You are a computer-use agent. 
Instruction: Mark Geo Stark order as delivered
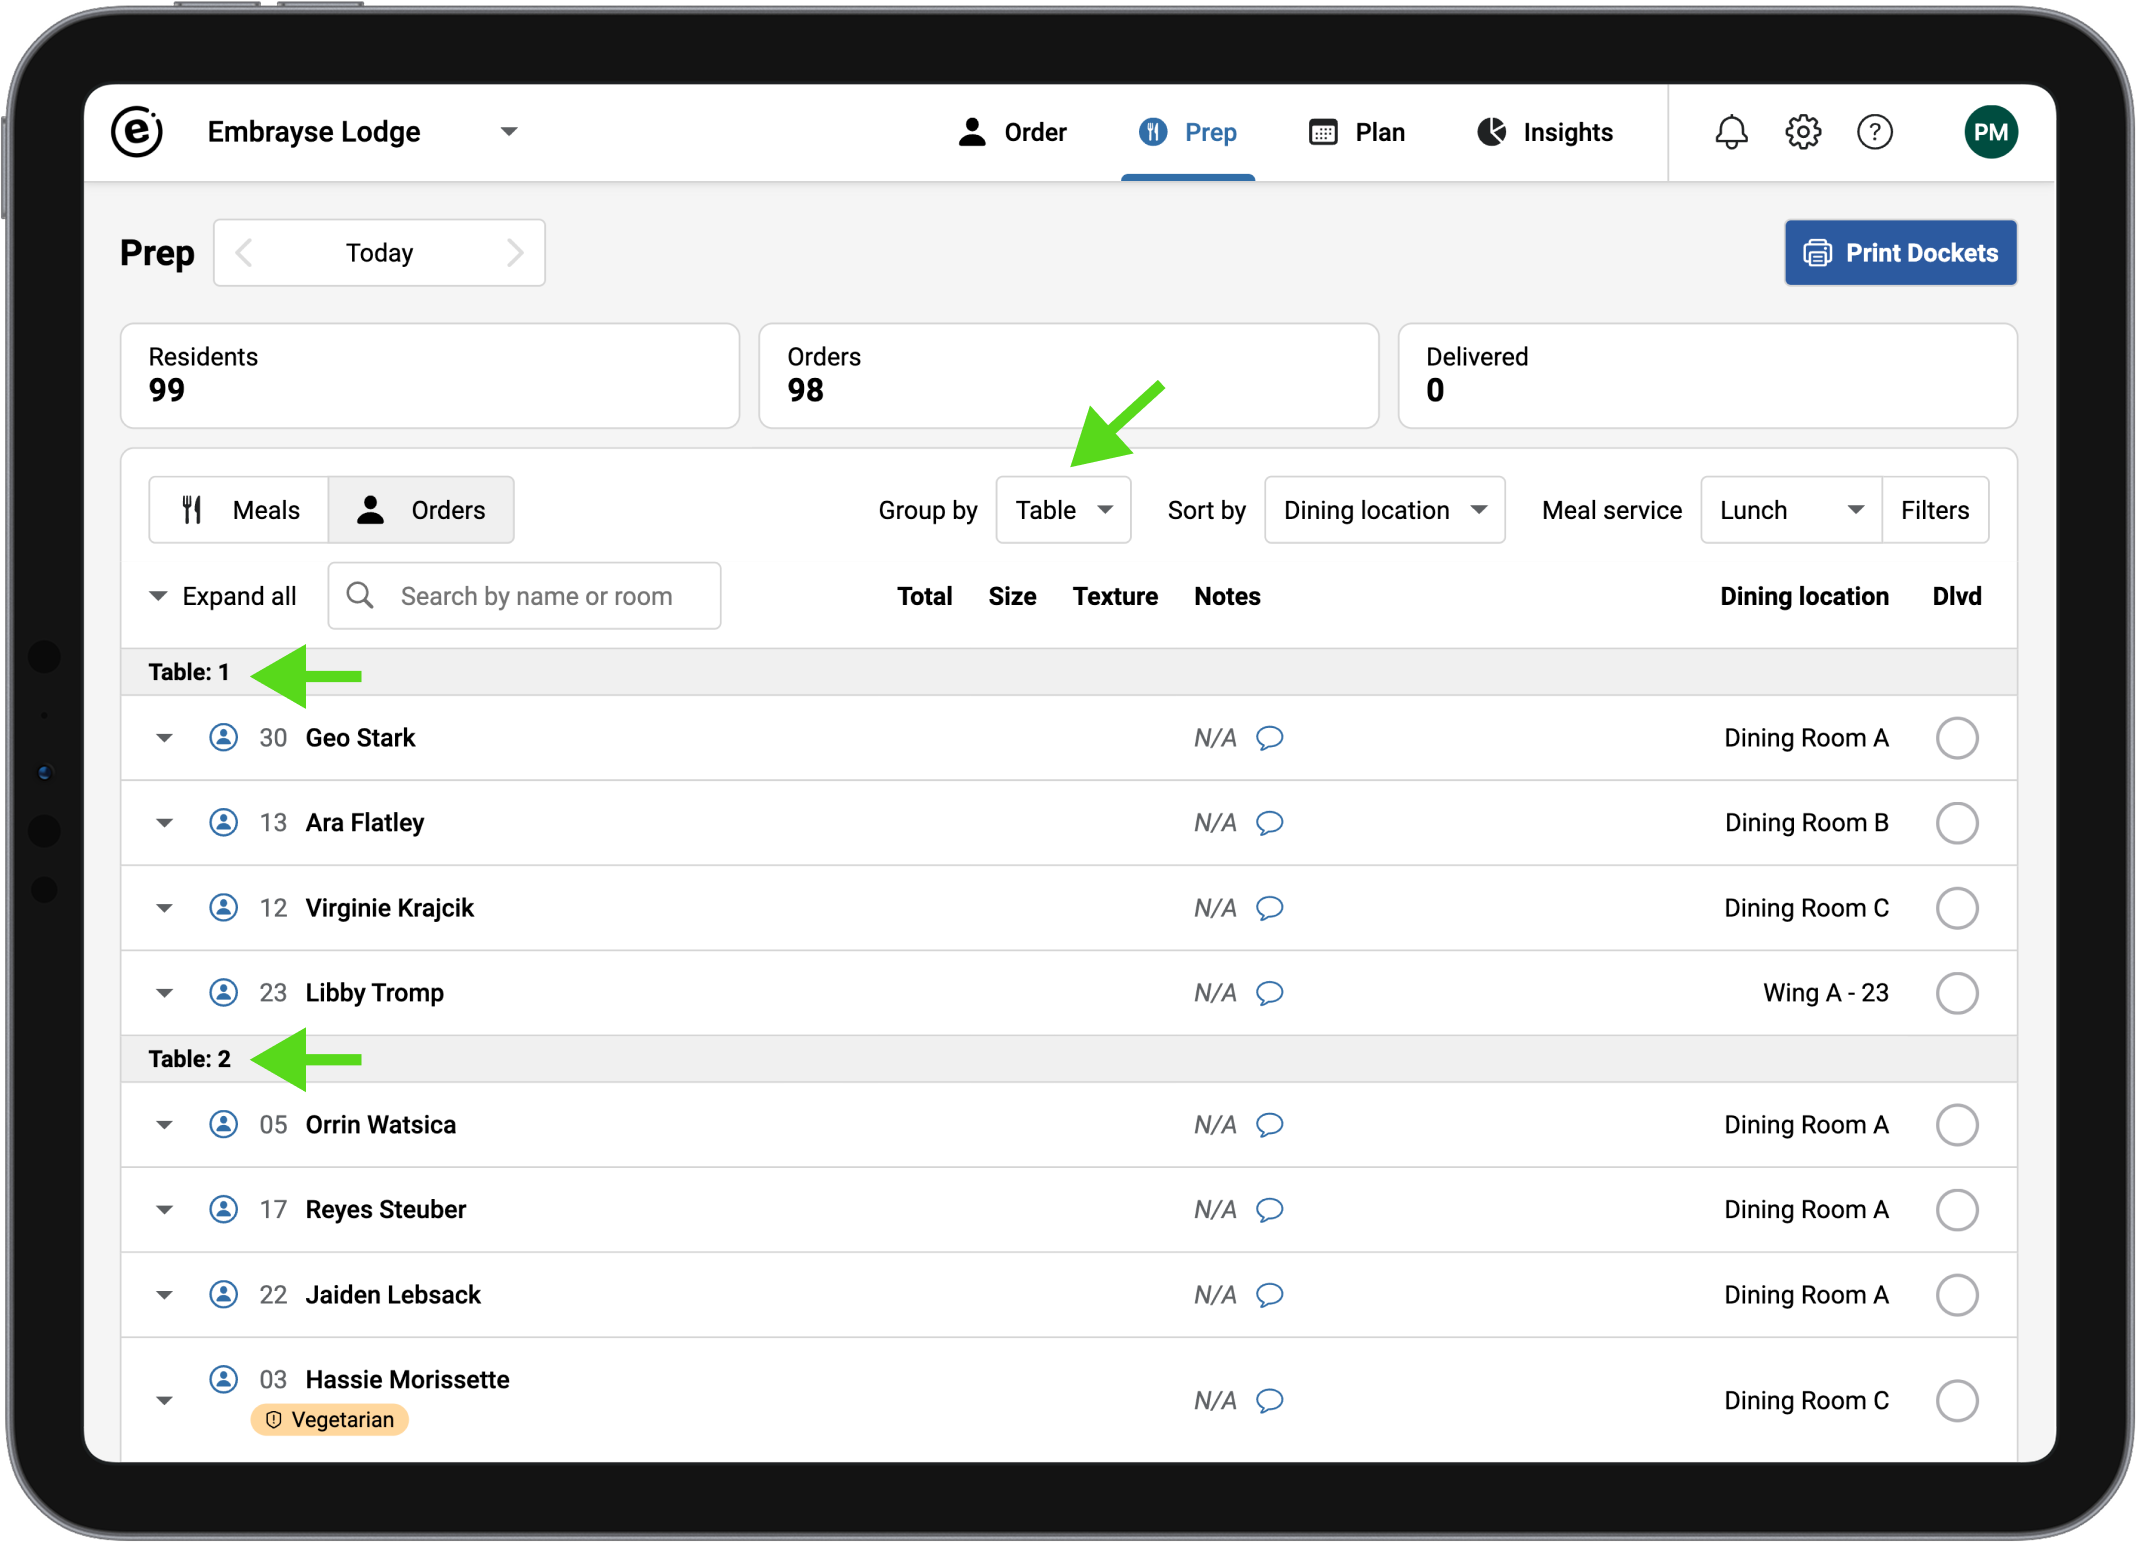pos(1956,738)
